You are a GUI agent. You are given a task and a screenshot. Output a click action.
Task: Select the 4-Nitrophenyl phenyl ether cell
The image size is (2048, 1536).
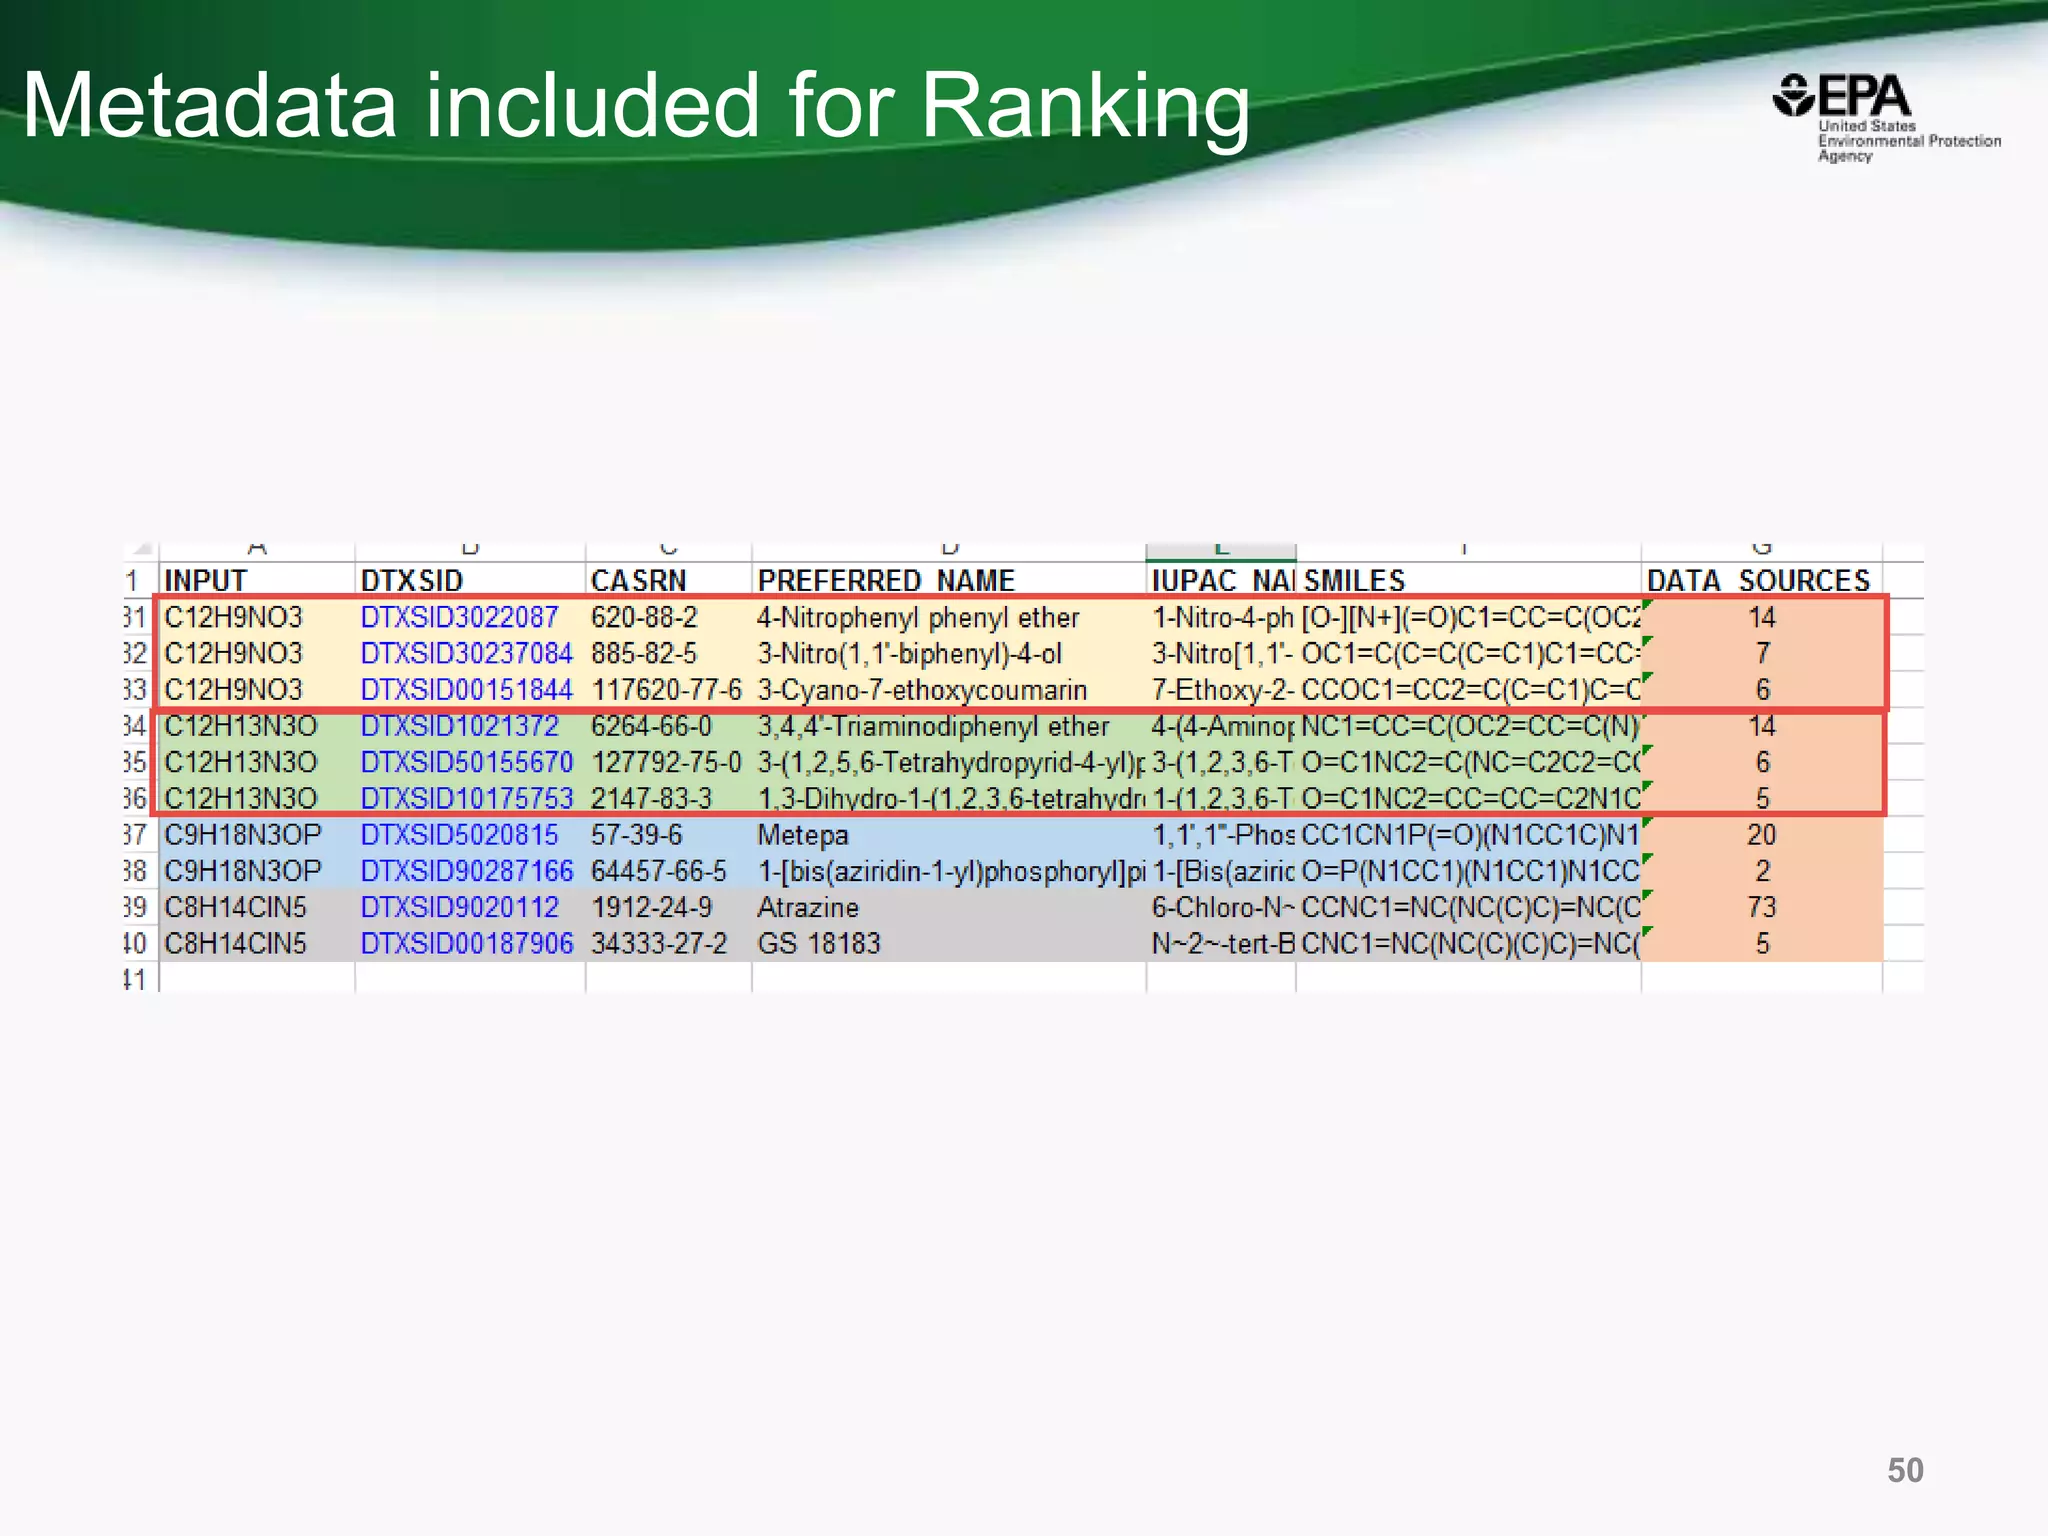tap(948, 617)
